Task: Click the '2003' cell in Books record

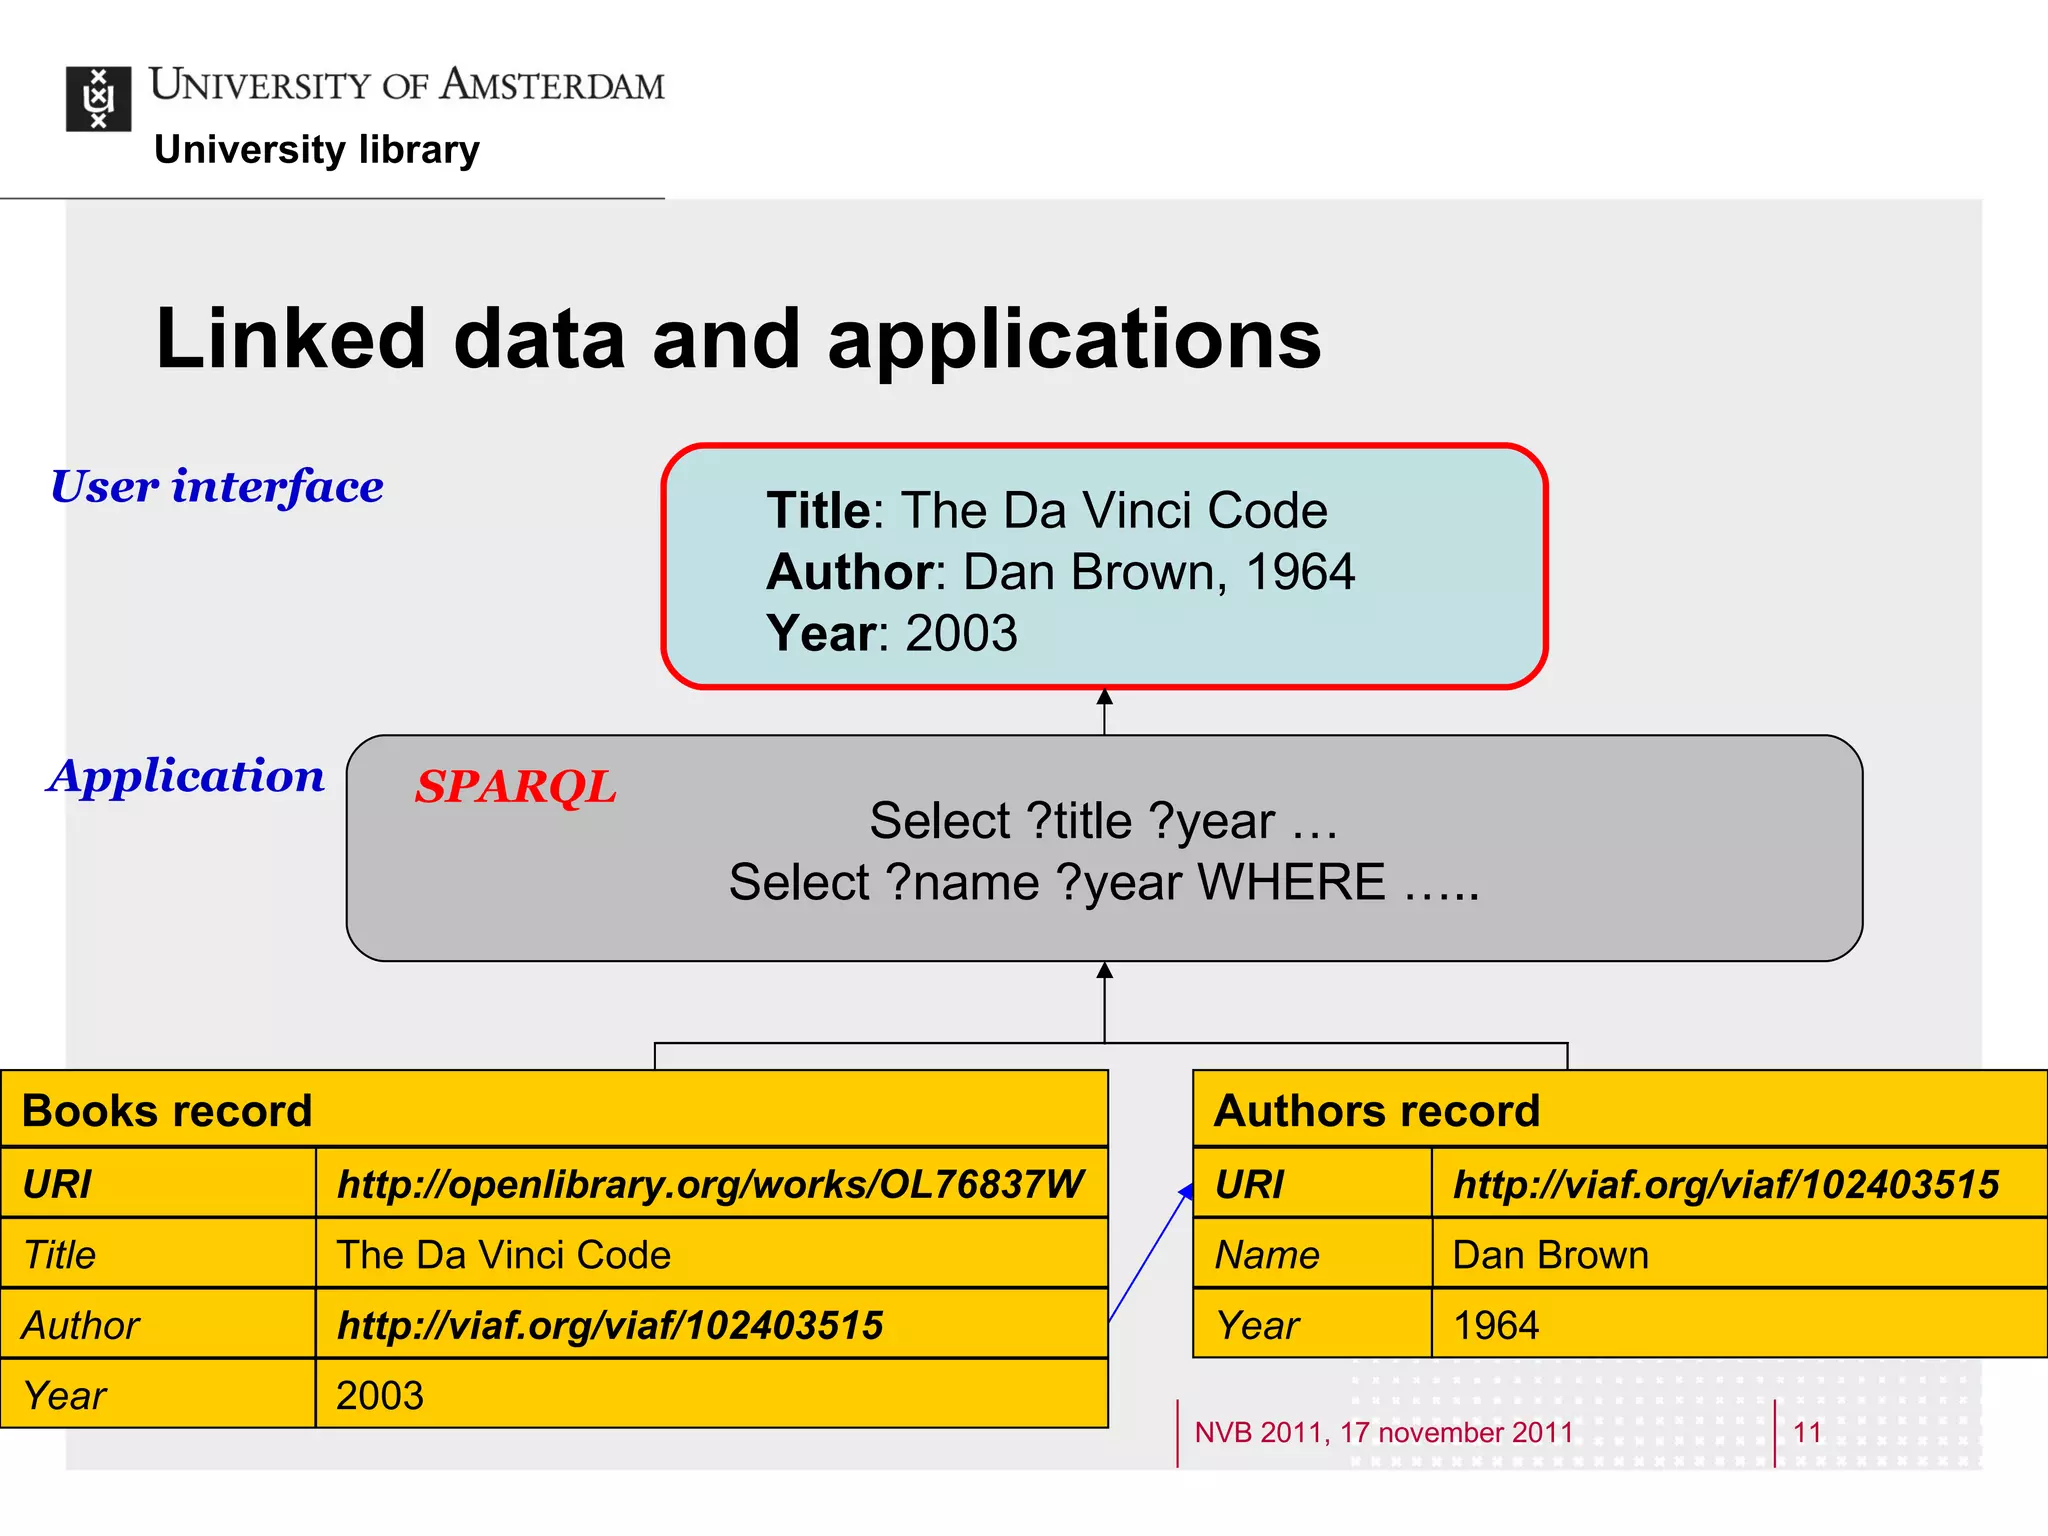Action: pos(712,1394)
